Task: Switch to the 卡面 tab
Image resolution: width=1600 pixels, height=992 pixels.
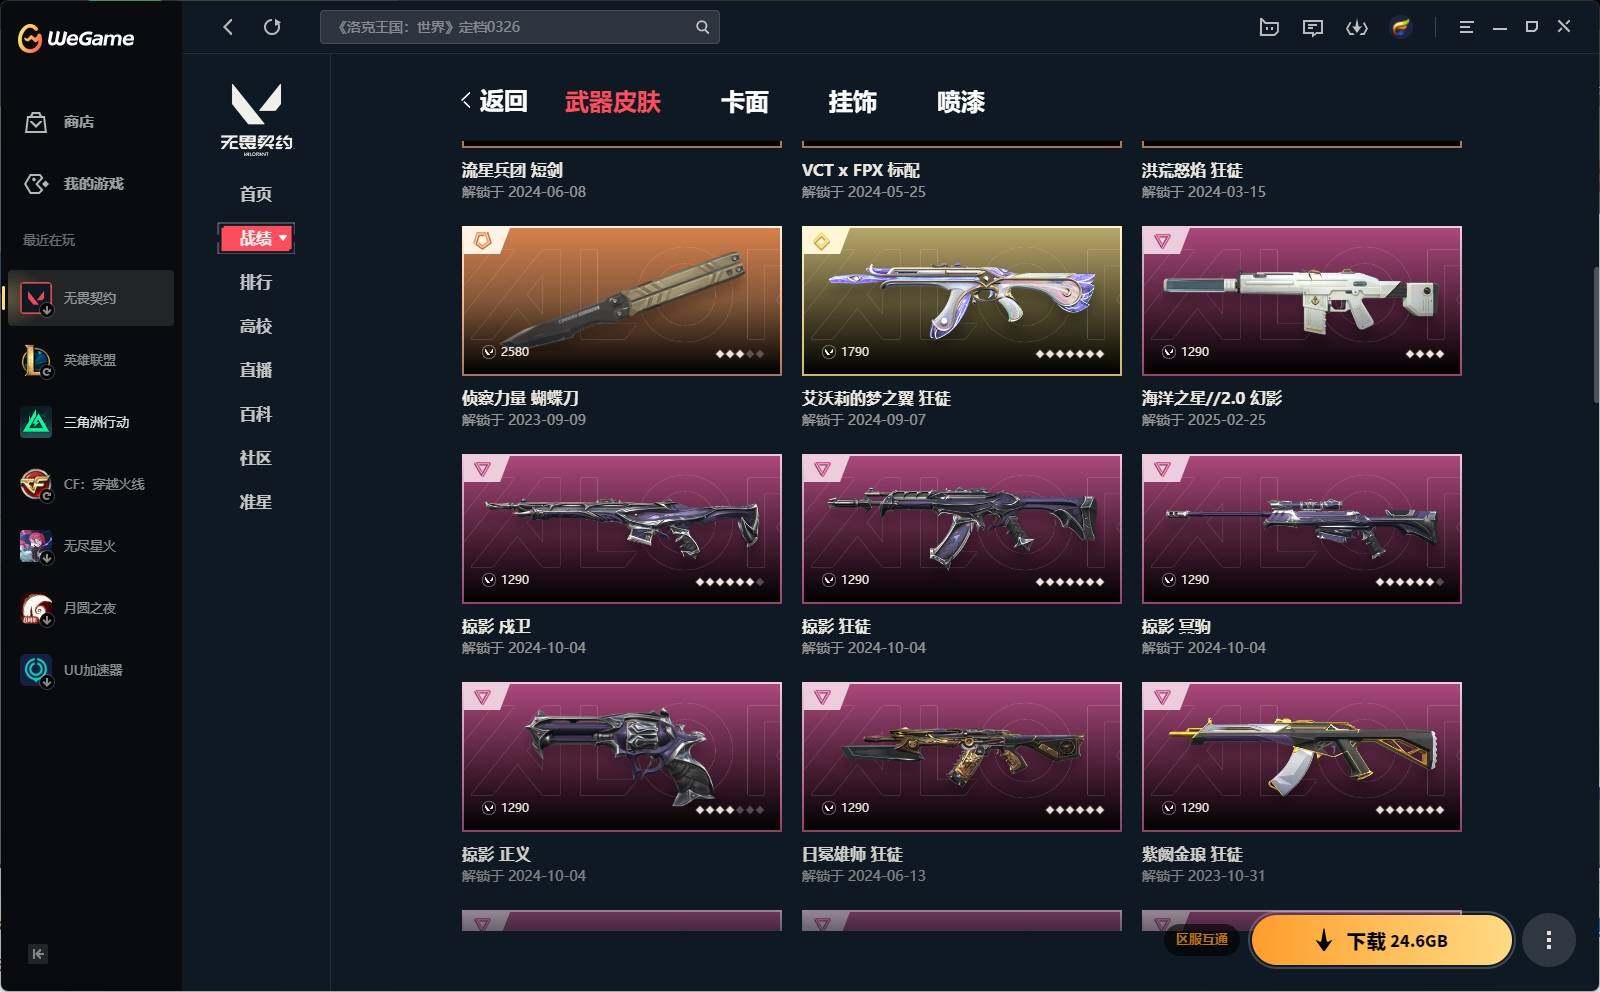Action: pos(745,102)
